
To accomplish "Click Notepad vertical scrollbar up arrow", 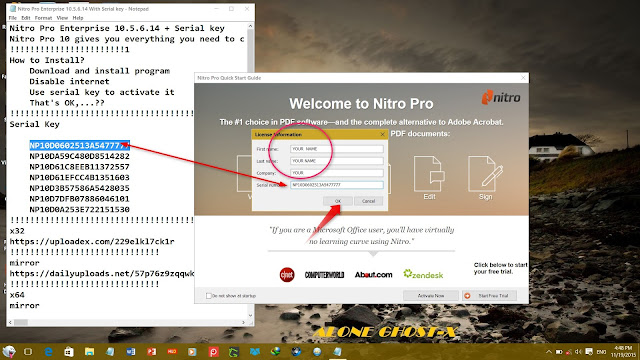I will click(250, 26).
